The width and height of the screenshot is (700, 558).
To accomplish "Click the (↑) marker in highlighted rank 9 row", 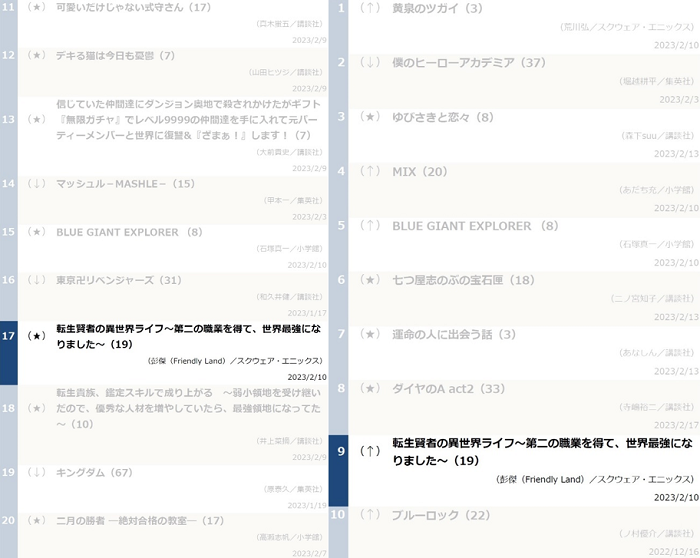I will (370, 451).
